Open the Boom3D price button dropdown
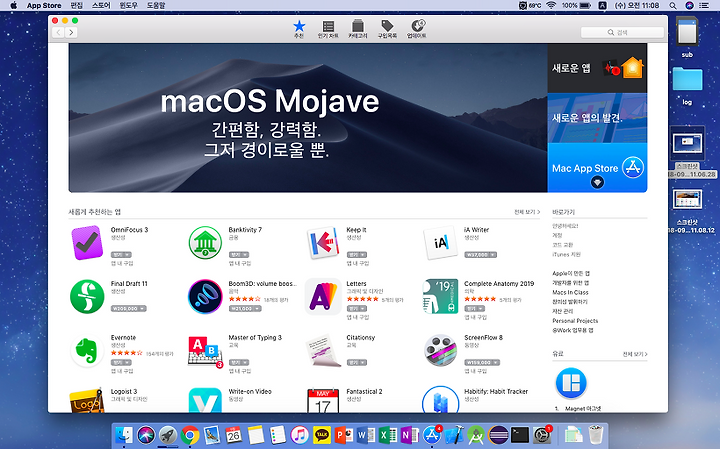The width and height of the screenshot is (720, 449). tap(245, 309)
